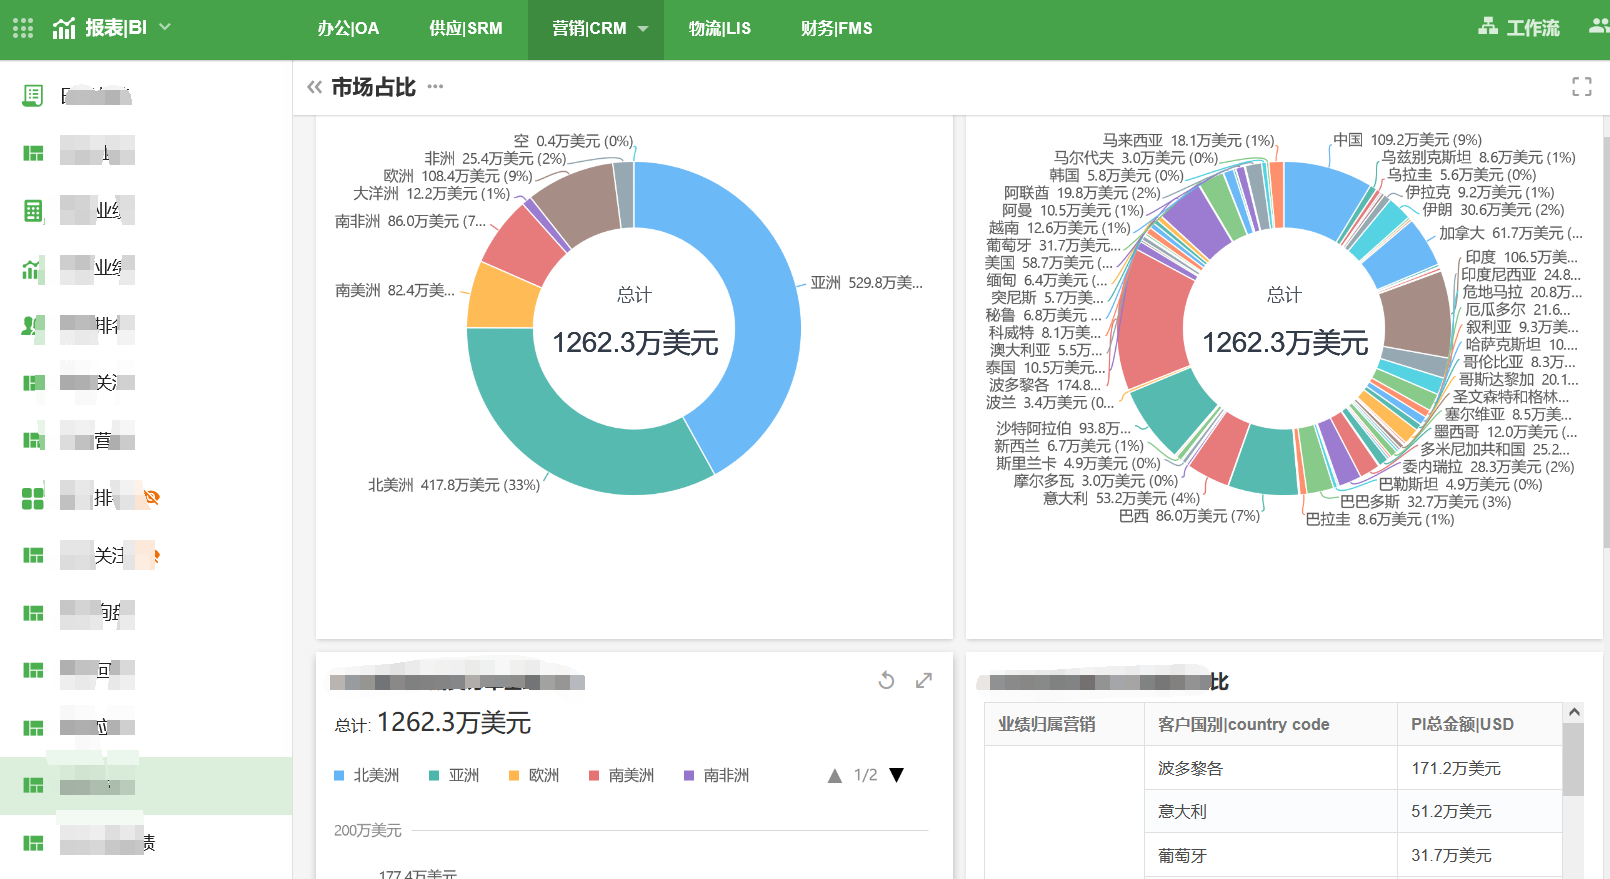1610x879 pixels.
Task: Go to previous legend page arrow
Action: click(x=835, y=776)
